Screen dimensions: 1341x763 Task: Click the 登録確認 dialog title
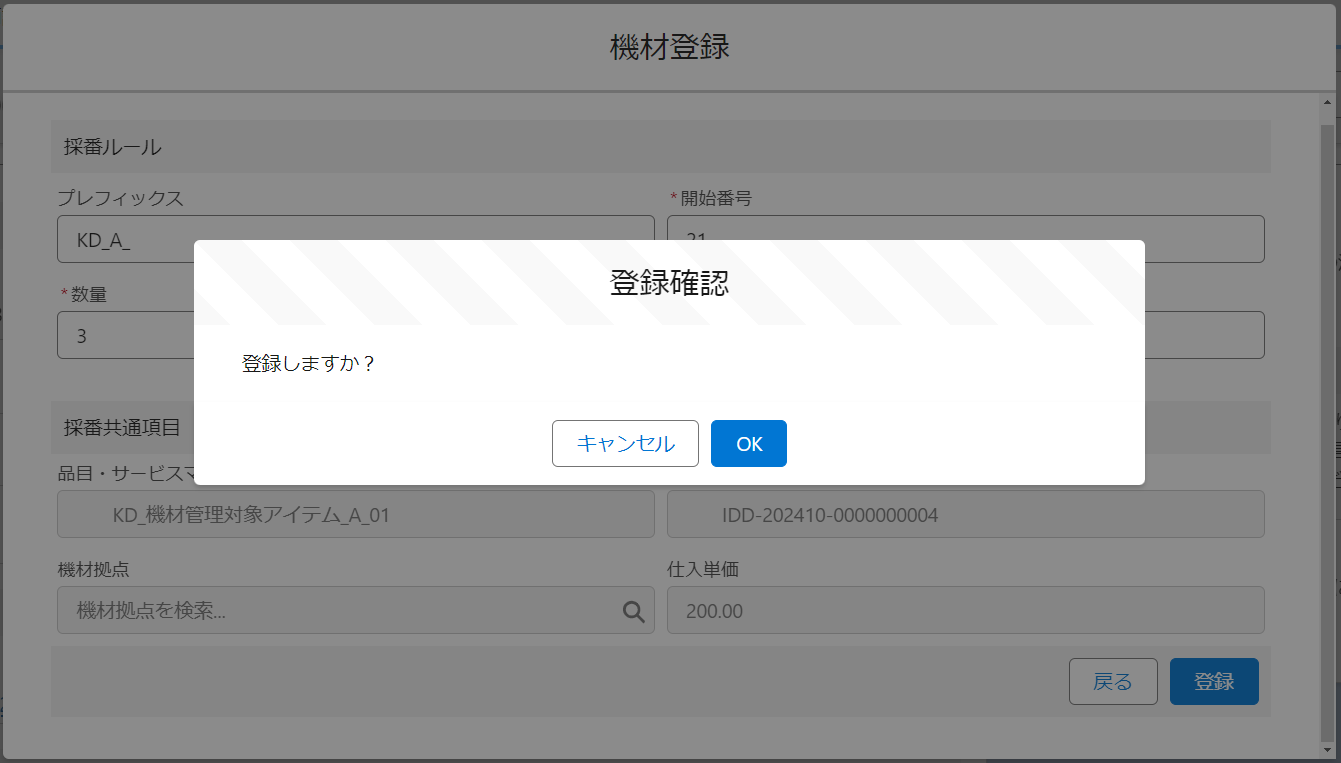(669, 283)
